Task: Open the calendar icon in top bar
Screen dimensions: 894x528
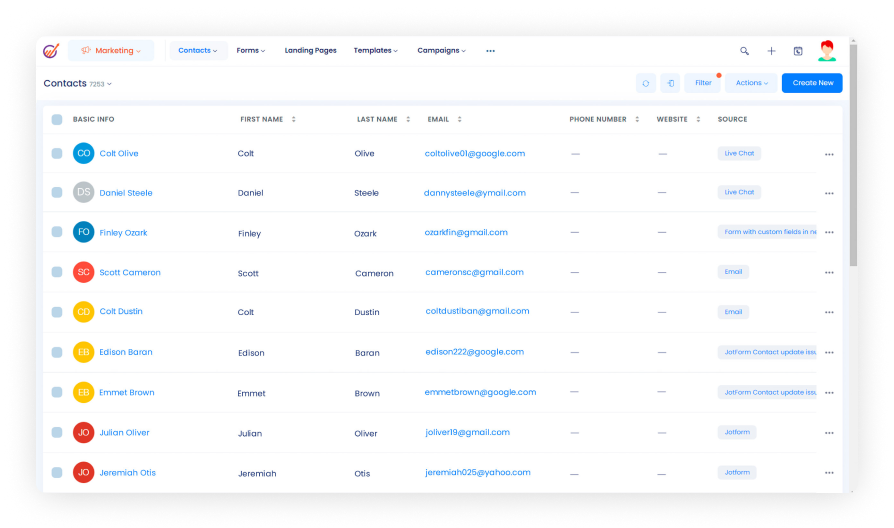Action: 798,51
